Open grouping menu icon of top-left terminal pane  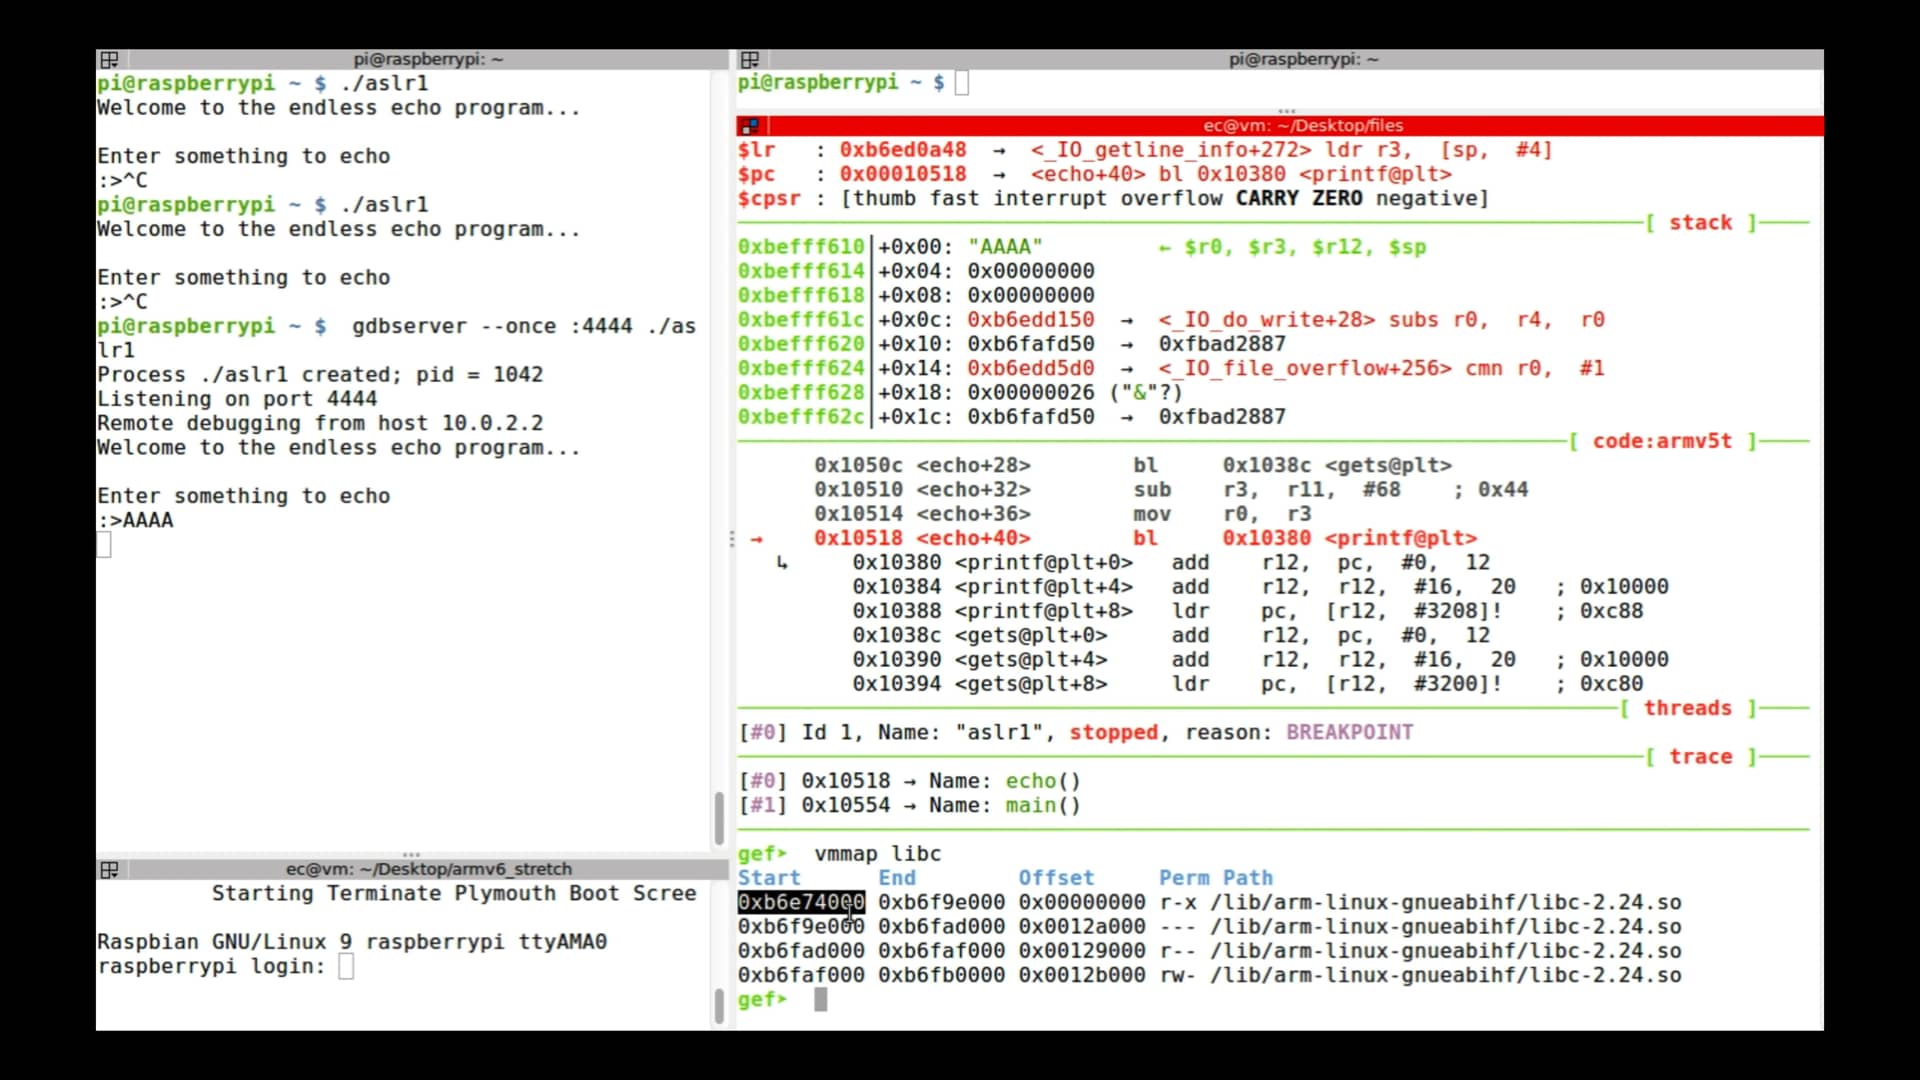pos(109,60)
